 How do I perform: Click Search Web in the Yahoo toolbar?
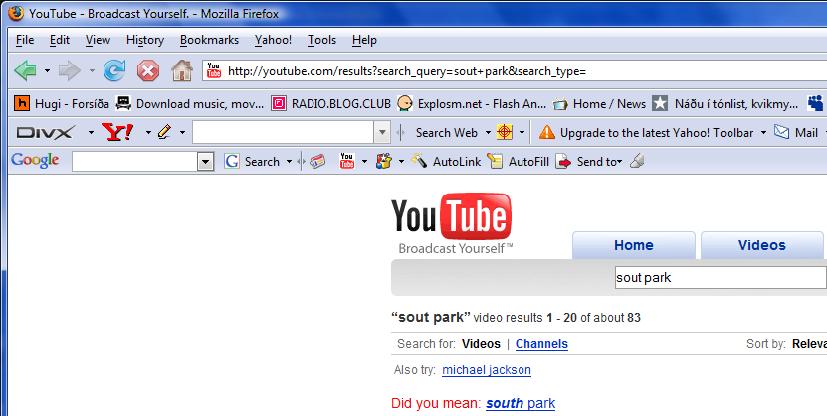pos(446,133)
